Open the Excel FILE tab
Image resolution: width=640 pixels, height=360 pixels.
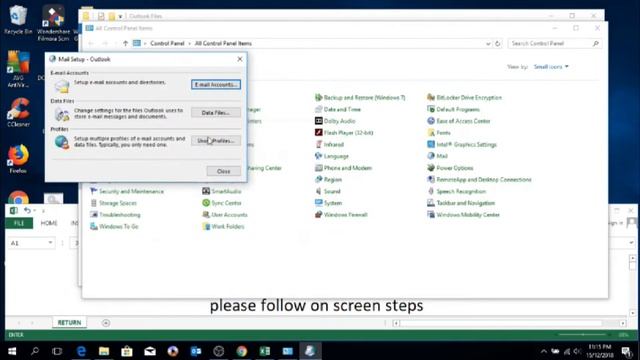tap(19, 223)
